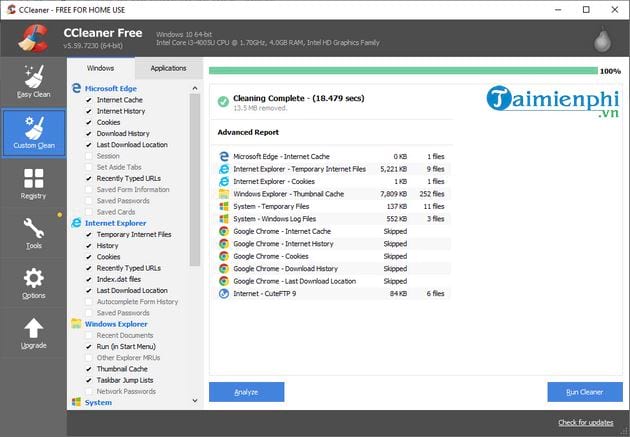Click Windows icon beside System - Temporary Files
Image resolution: width=630 pixels, height=437 pixels.
click(224, 206)
